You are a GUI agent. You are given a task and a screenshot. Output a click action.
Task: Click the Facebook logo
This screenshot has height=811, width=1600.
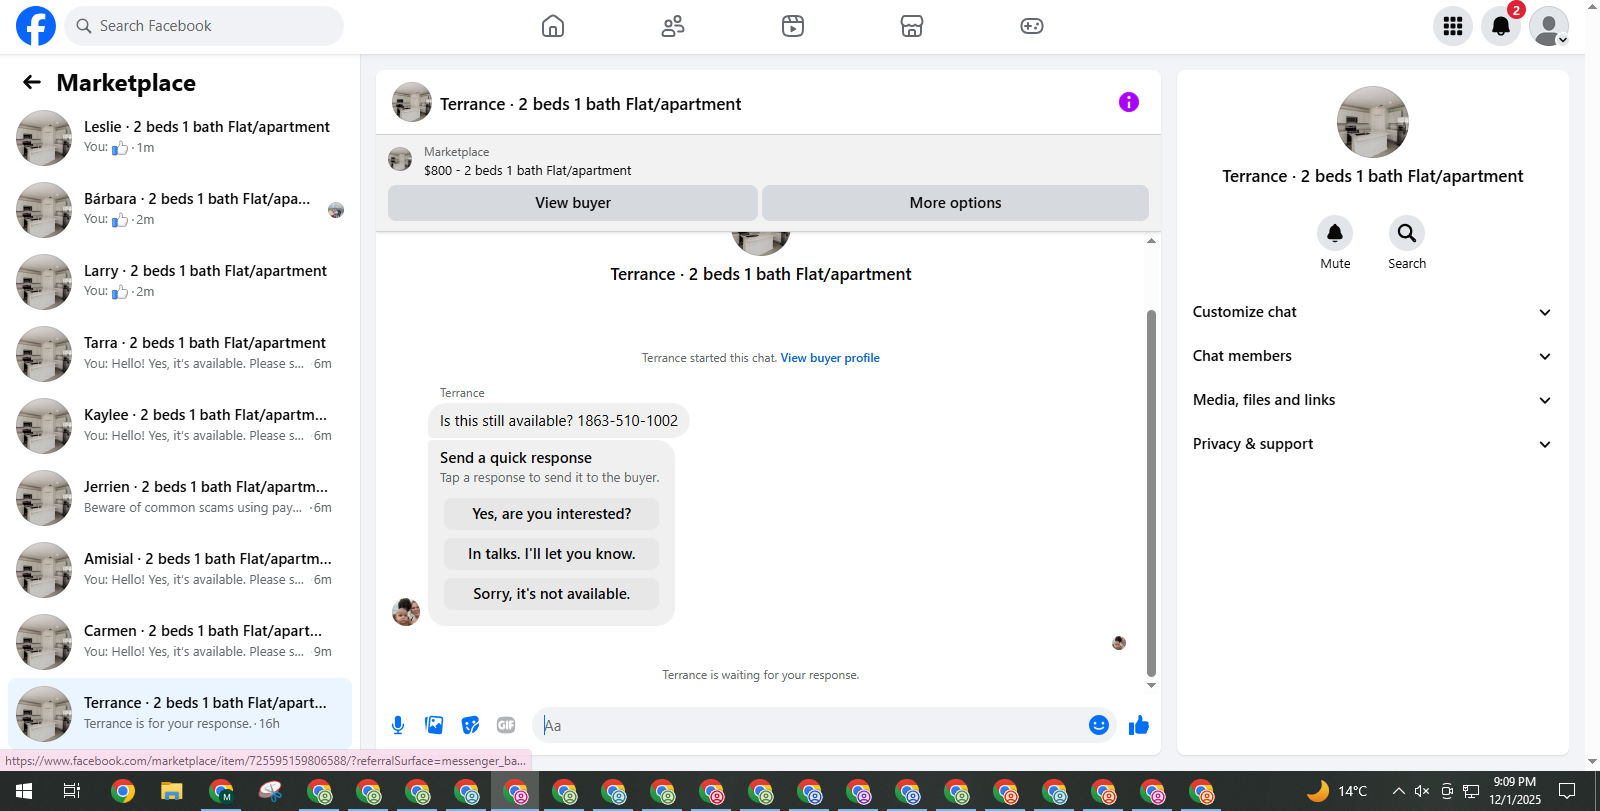click(36, 26)
